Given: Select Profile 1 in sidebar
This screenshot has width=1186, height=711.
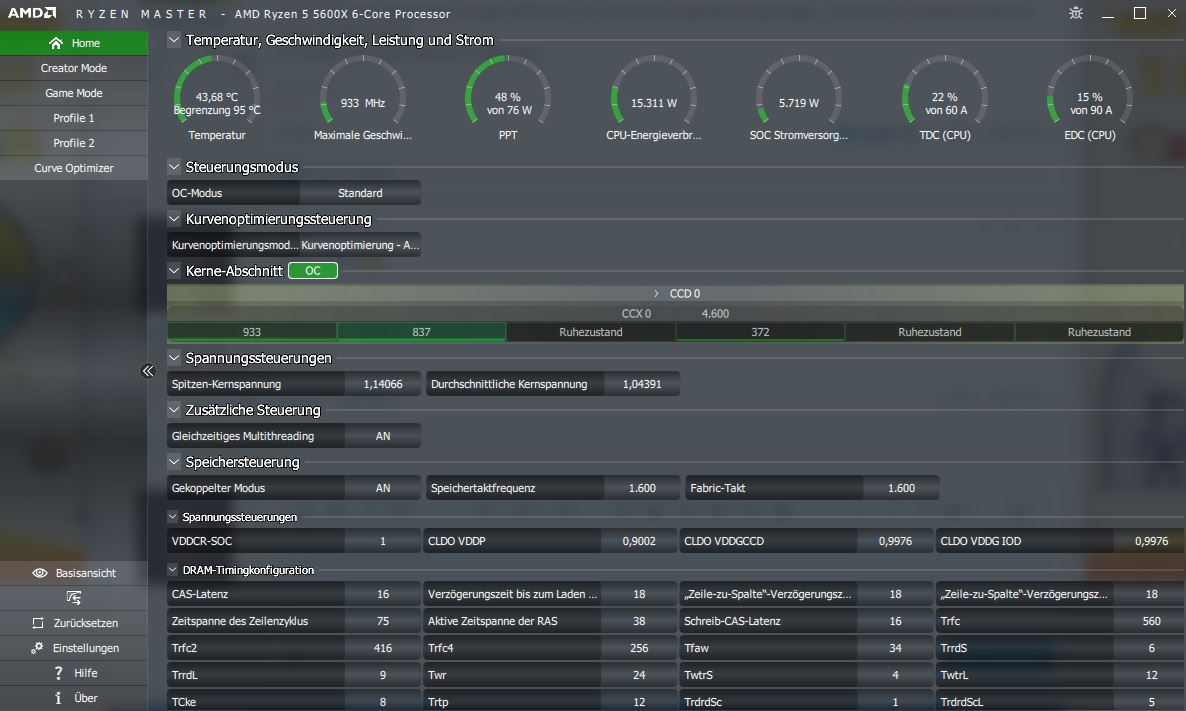Looking at the screenshot, I should 73,118.
